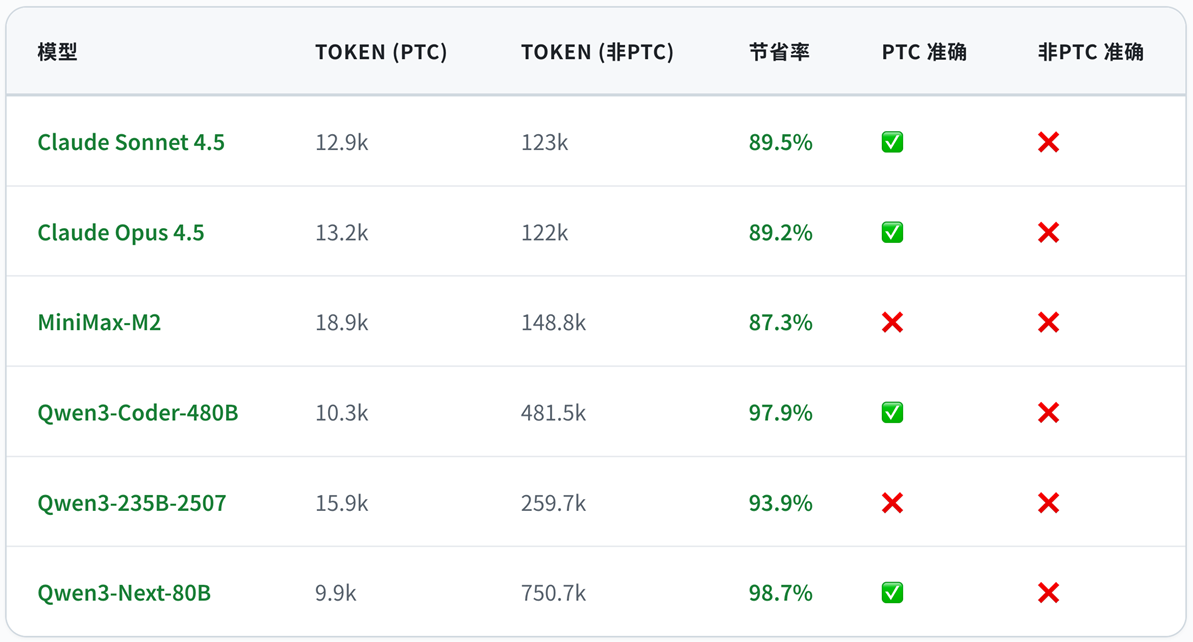The image size is (1193, 642).
Task: Click the 模型 column header
Action: click(57, 53)
